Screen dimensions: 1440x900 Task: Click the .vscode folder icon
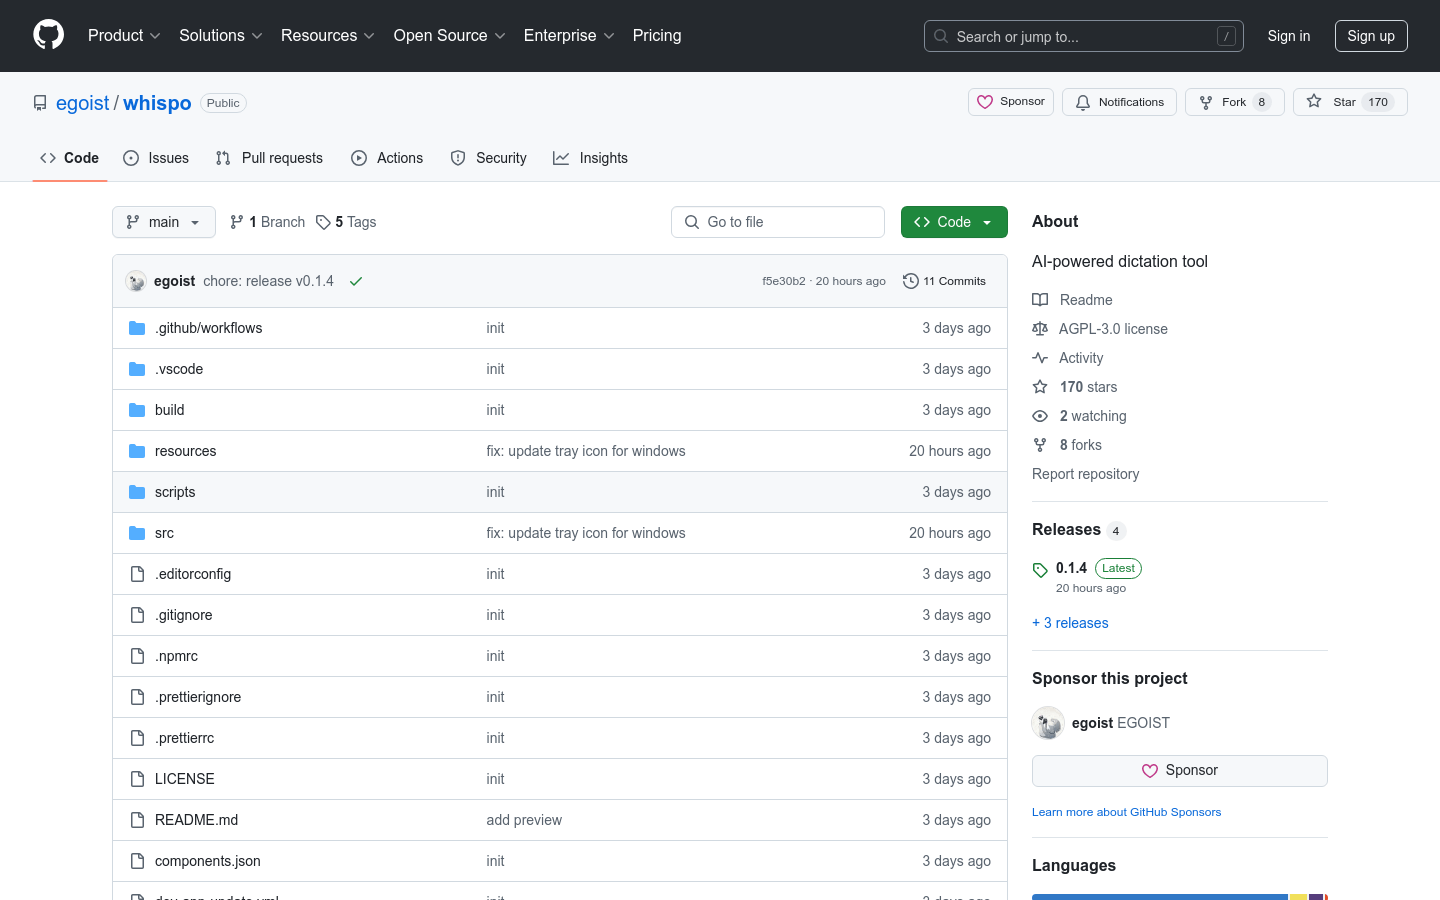coord(137,369)
